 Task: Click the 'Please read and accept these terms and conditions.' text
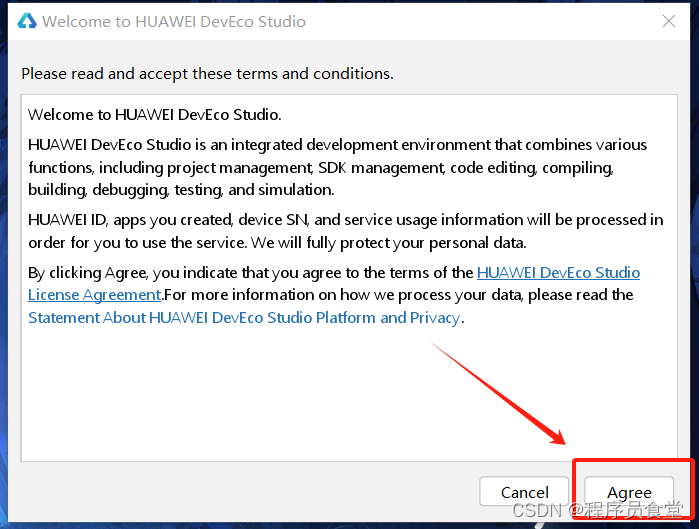208,74
